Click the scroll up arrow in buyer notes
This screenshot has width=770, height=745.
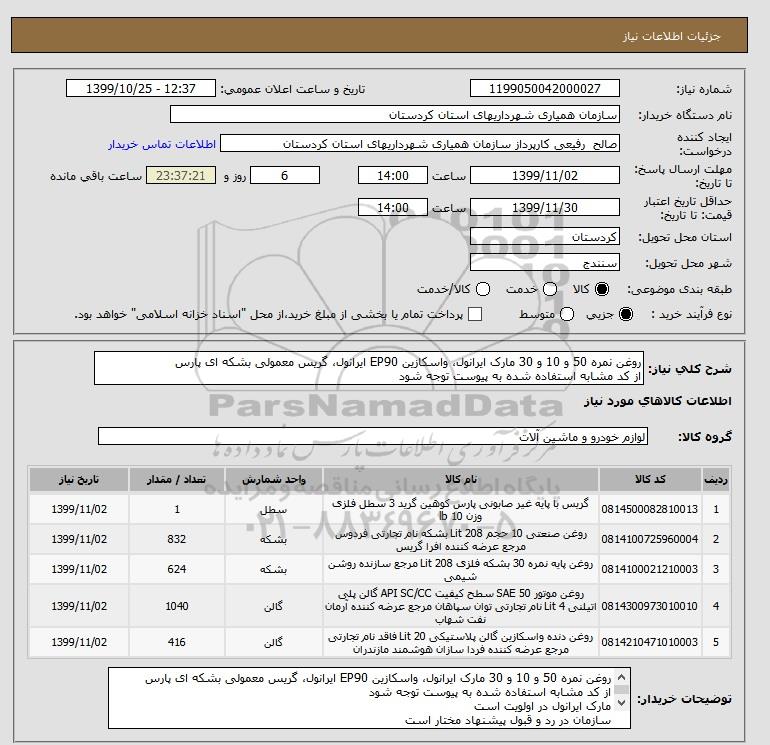coord(621,675)
